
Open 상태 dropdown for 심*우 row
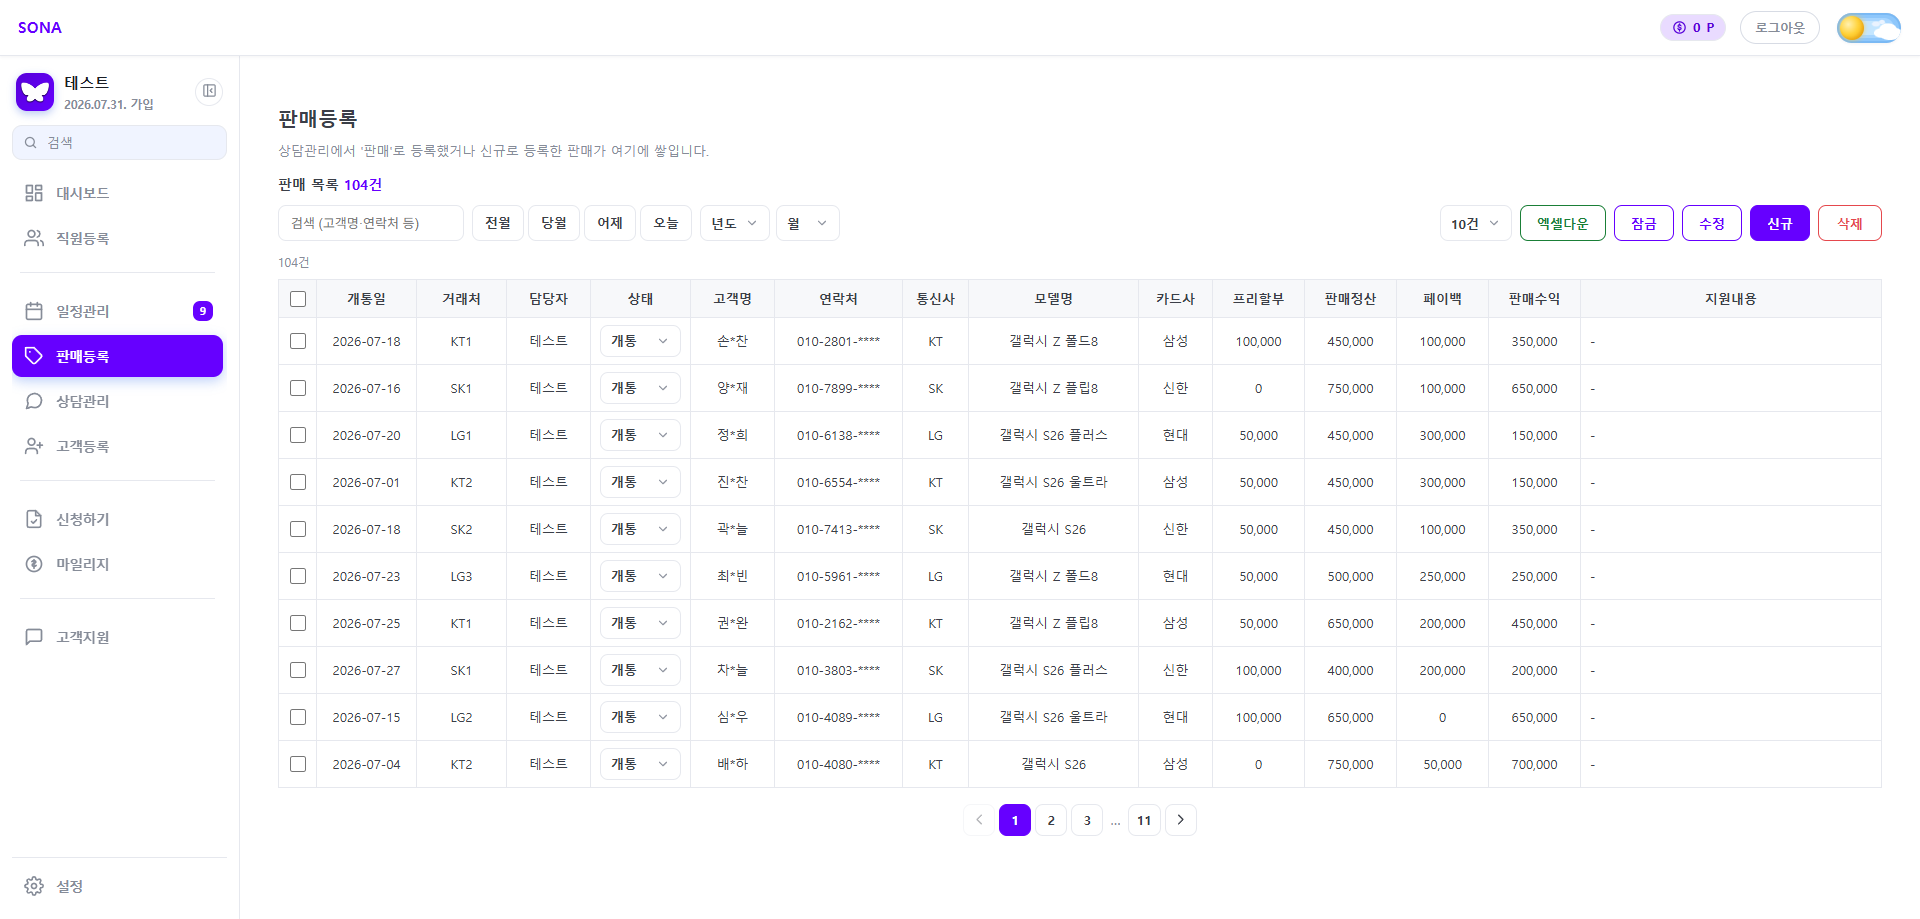640,717
